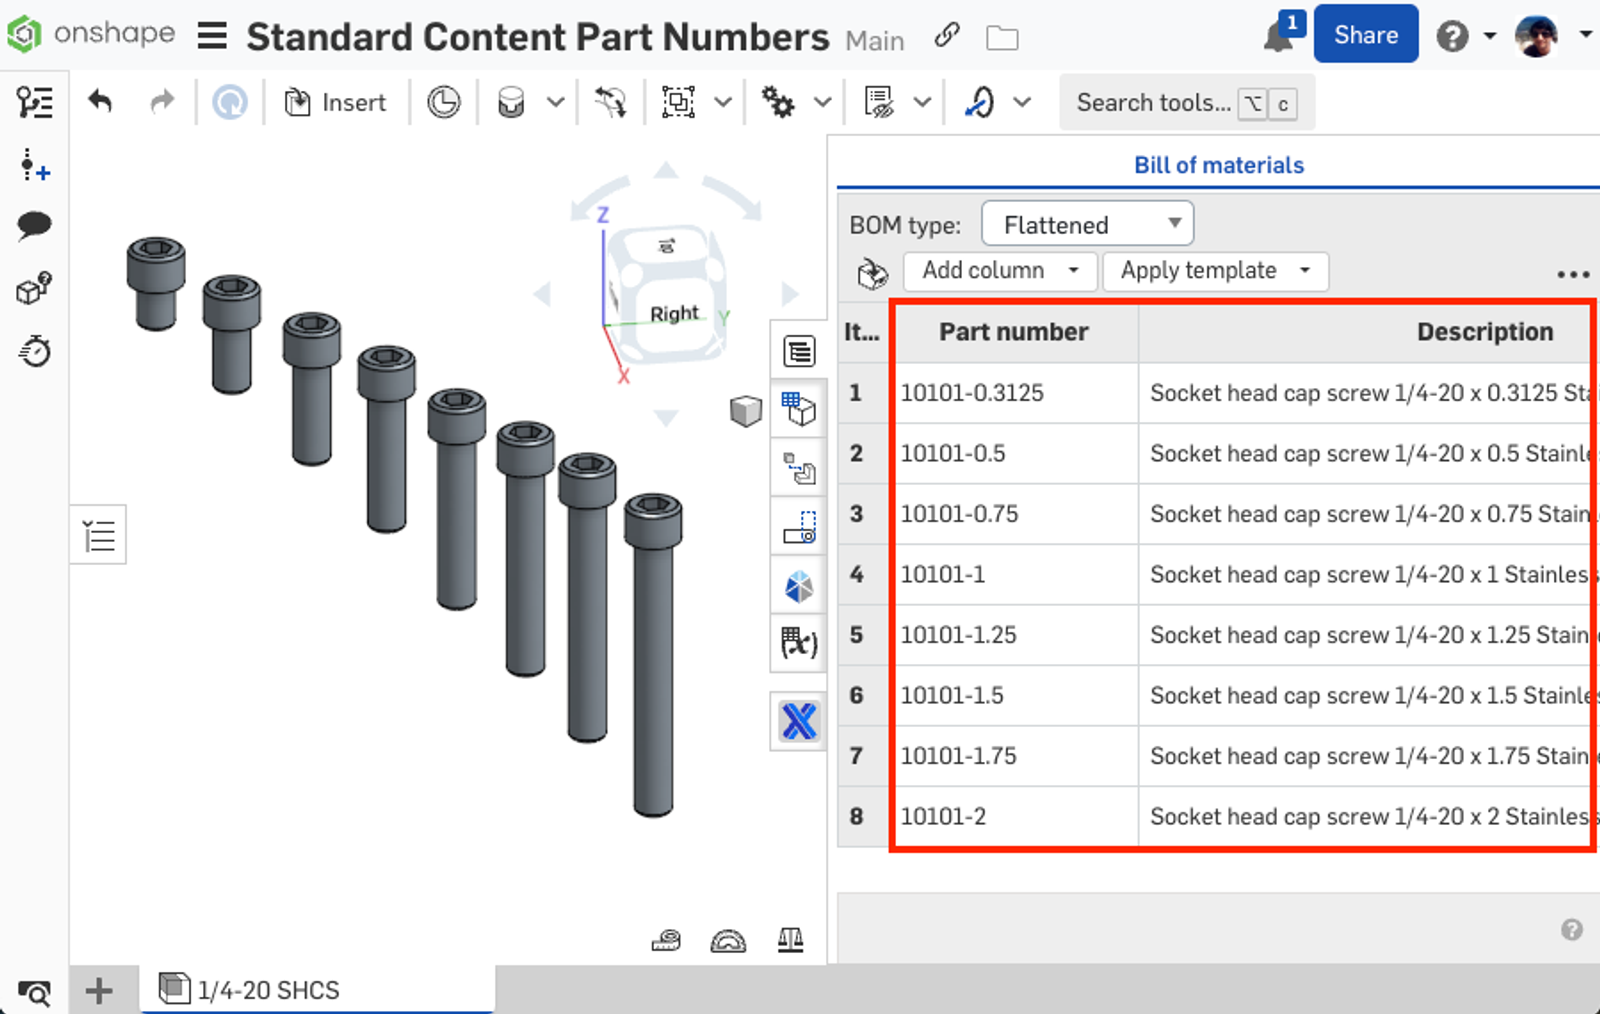Click the measure ruler icon below the viewport
The height and width of the screenshot is (1014, 1600).
[667, 939]
